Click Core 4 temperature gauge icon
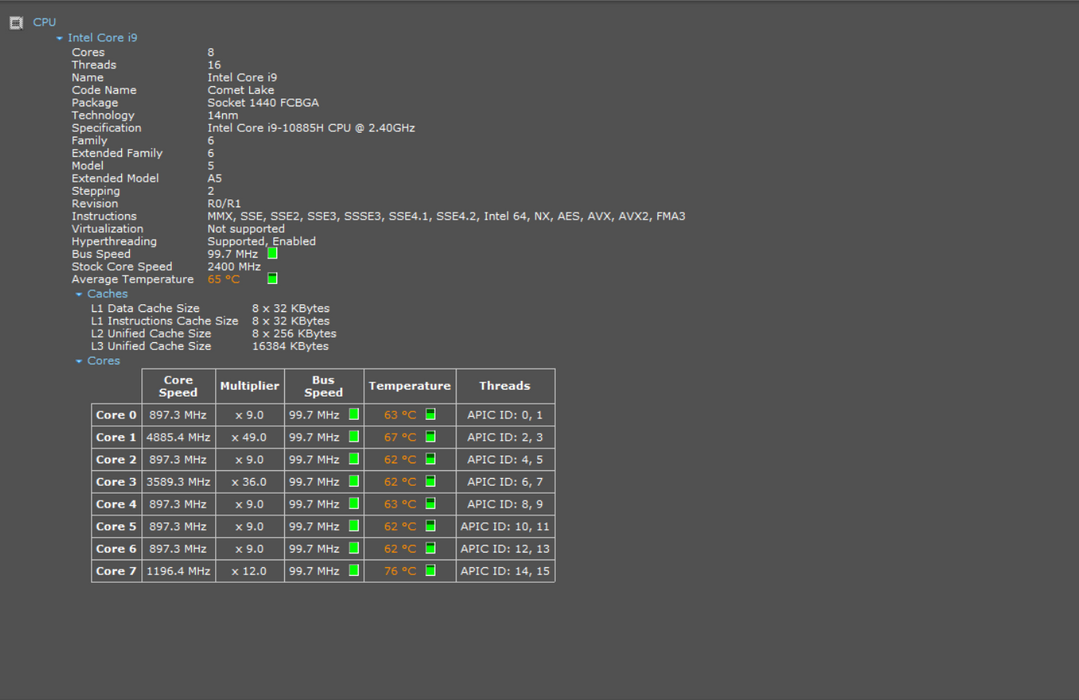Image resolution: width=1079 pixels, height=700 pixels. [431, 504]
